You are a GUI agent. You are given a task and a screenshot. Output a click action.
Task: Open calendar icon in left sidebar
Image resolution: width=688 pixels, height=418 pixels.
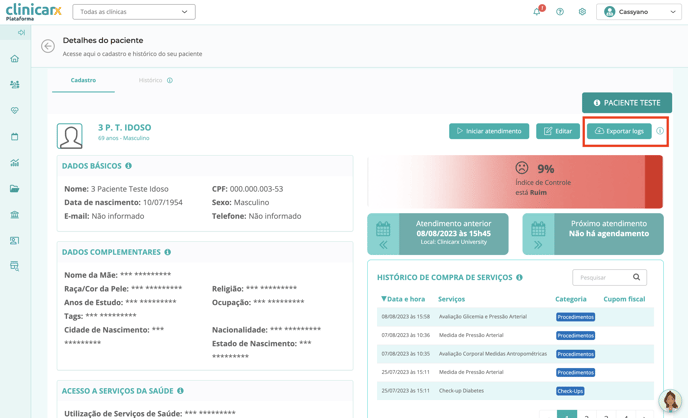15,137
